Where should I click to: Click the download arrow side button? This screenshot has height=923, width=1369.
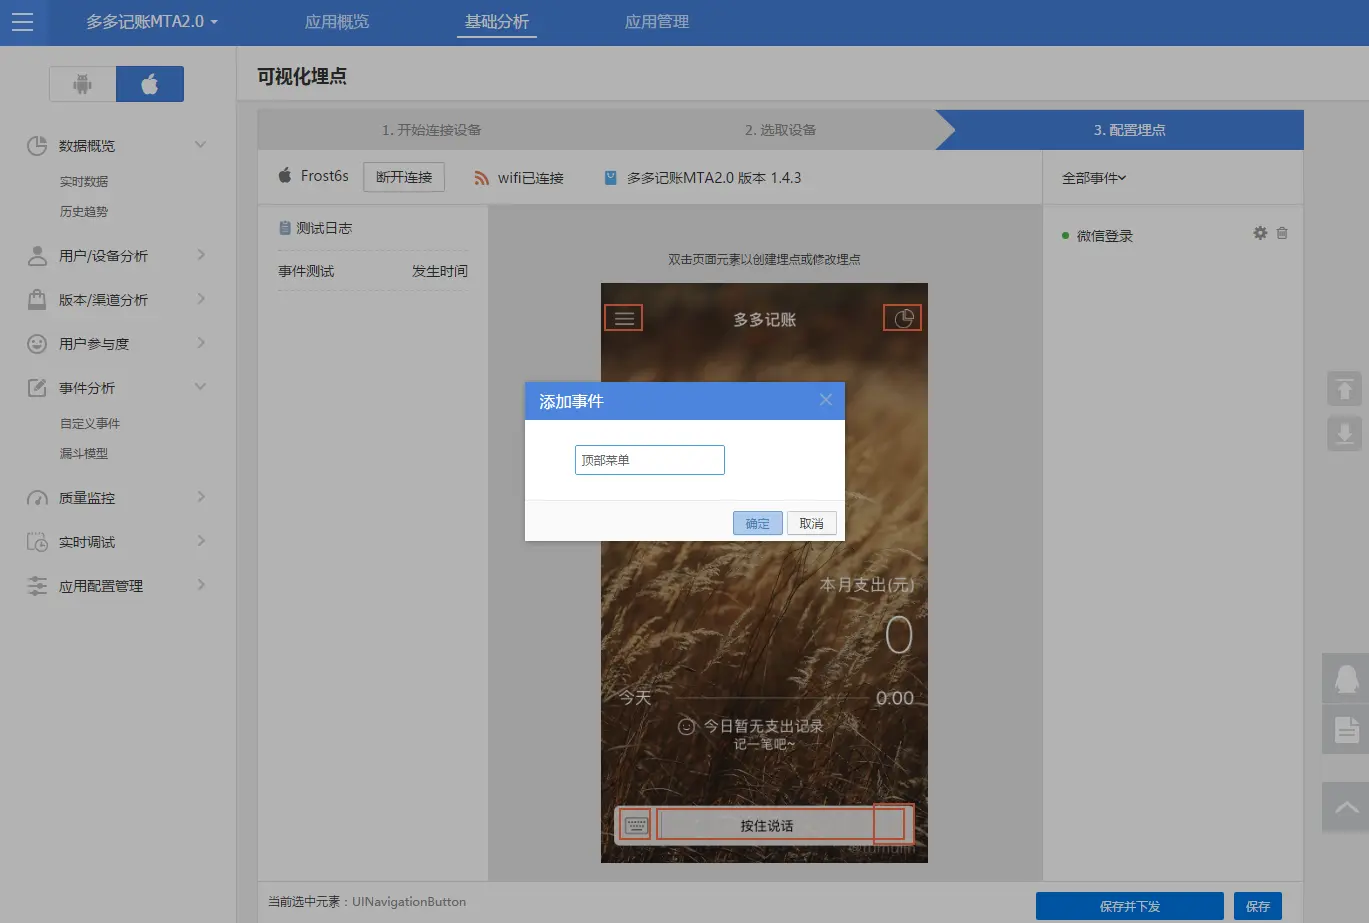click(1345, 434)
